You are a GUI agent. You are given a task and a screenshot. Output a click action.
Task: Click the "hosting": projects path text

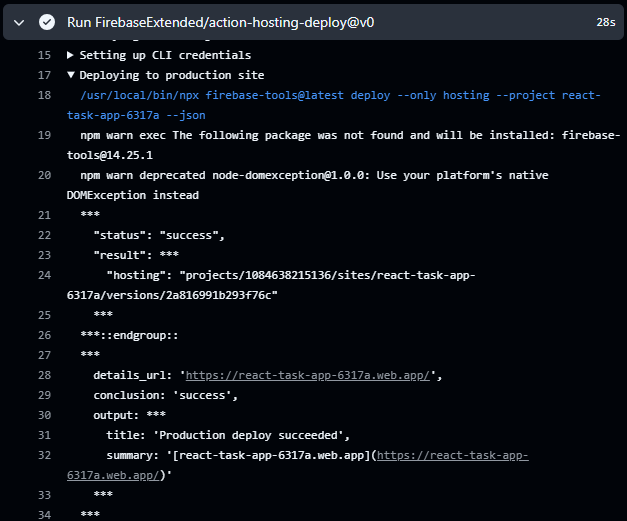click(x=271, y=285)
